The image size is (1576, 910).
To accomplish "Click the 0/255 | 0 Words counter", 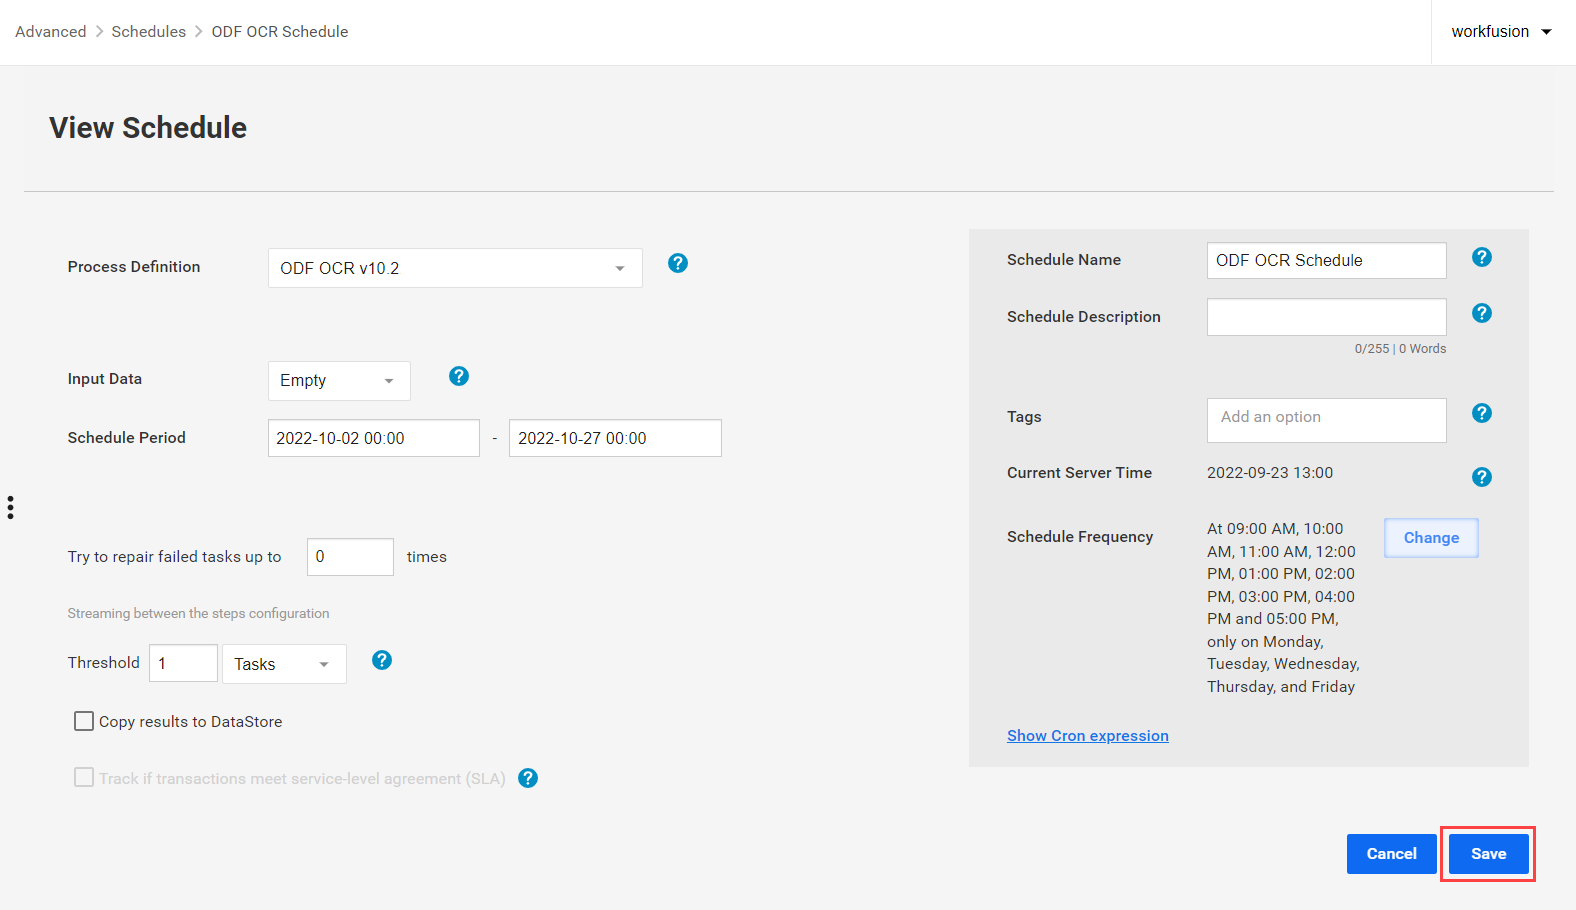I will (1400, 349).
